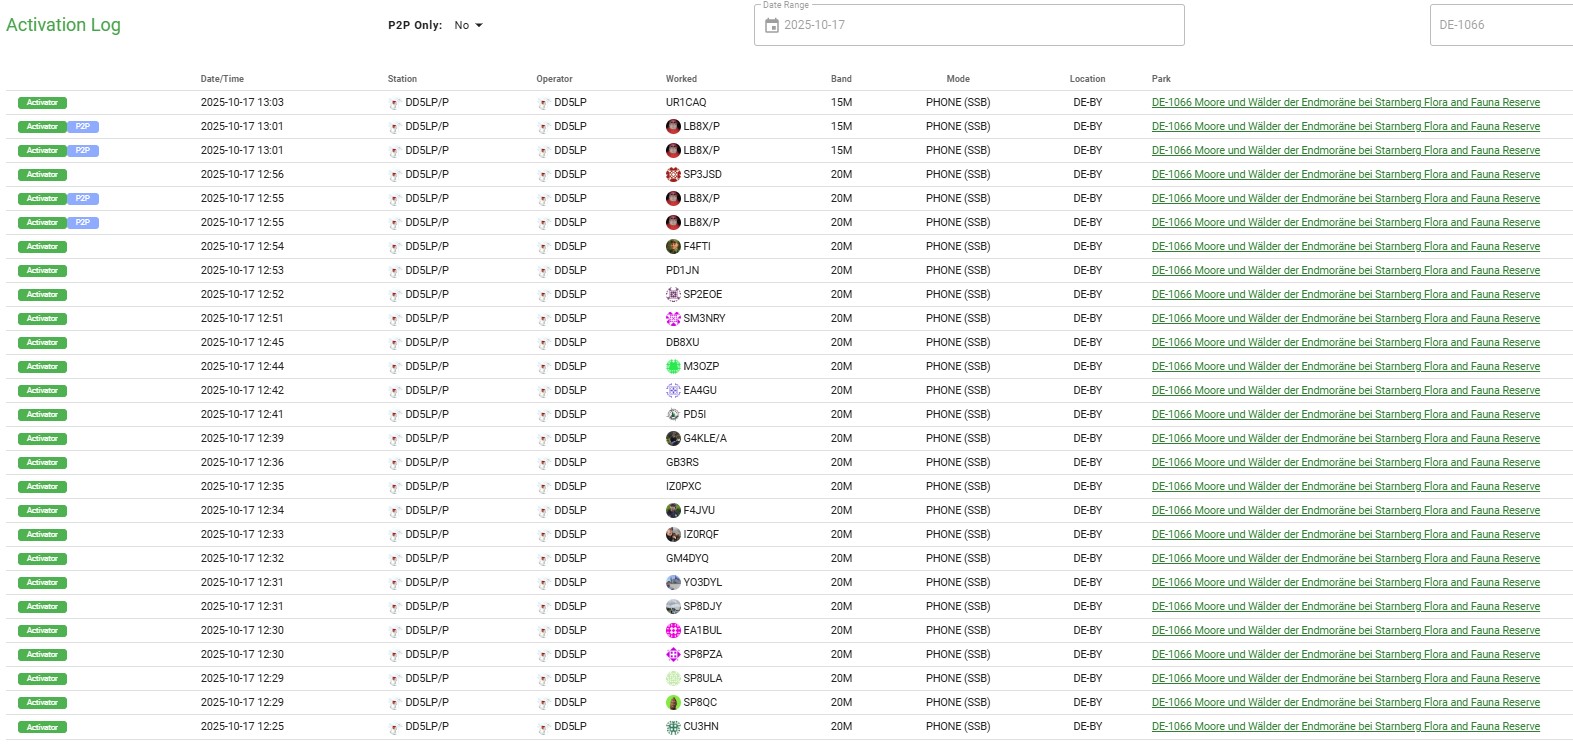Click the DE-1066 park filter field
Screen dimensions: 1573x747
(x=1500, y=25)
